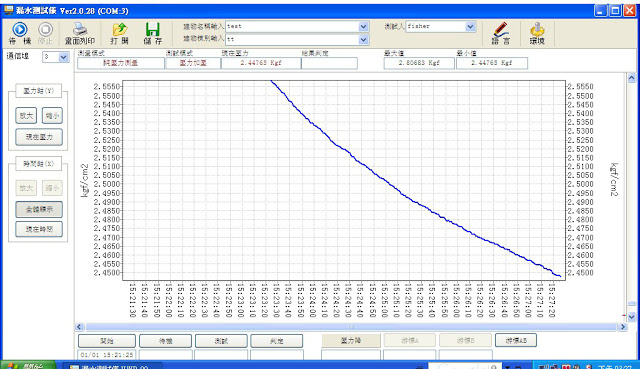Click the vertical scrollbar up arrow
The width and height of the screenshot is (640, 369).
631,78
